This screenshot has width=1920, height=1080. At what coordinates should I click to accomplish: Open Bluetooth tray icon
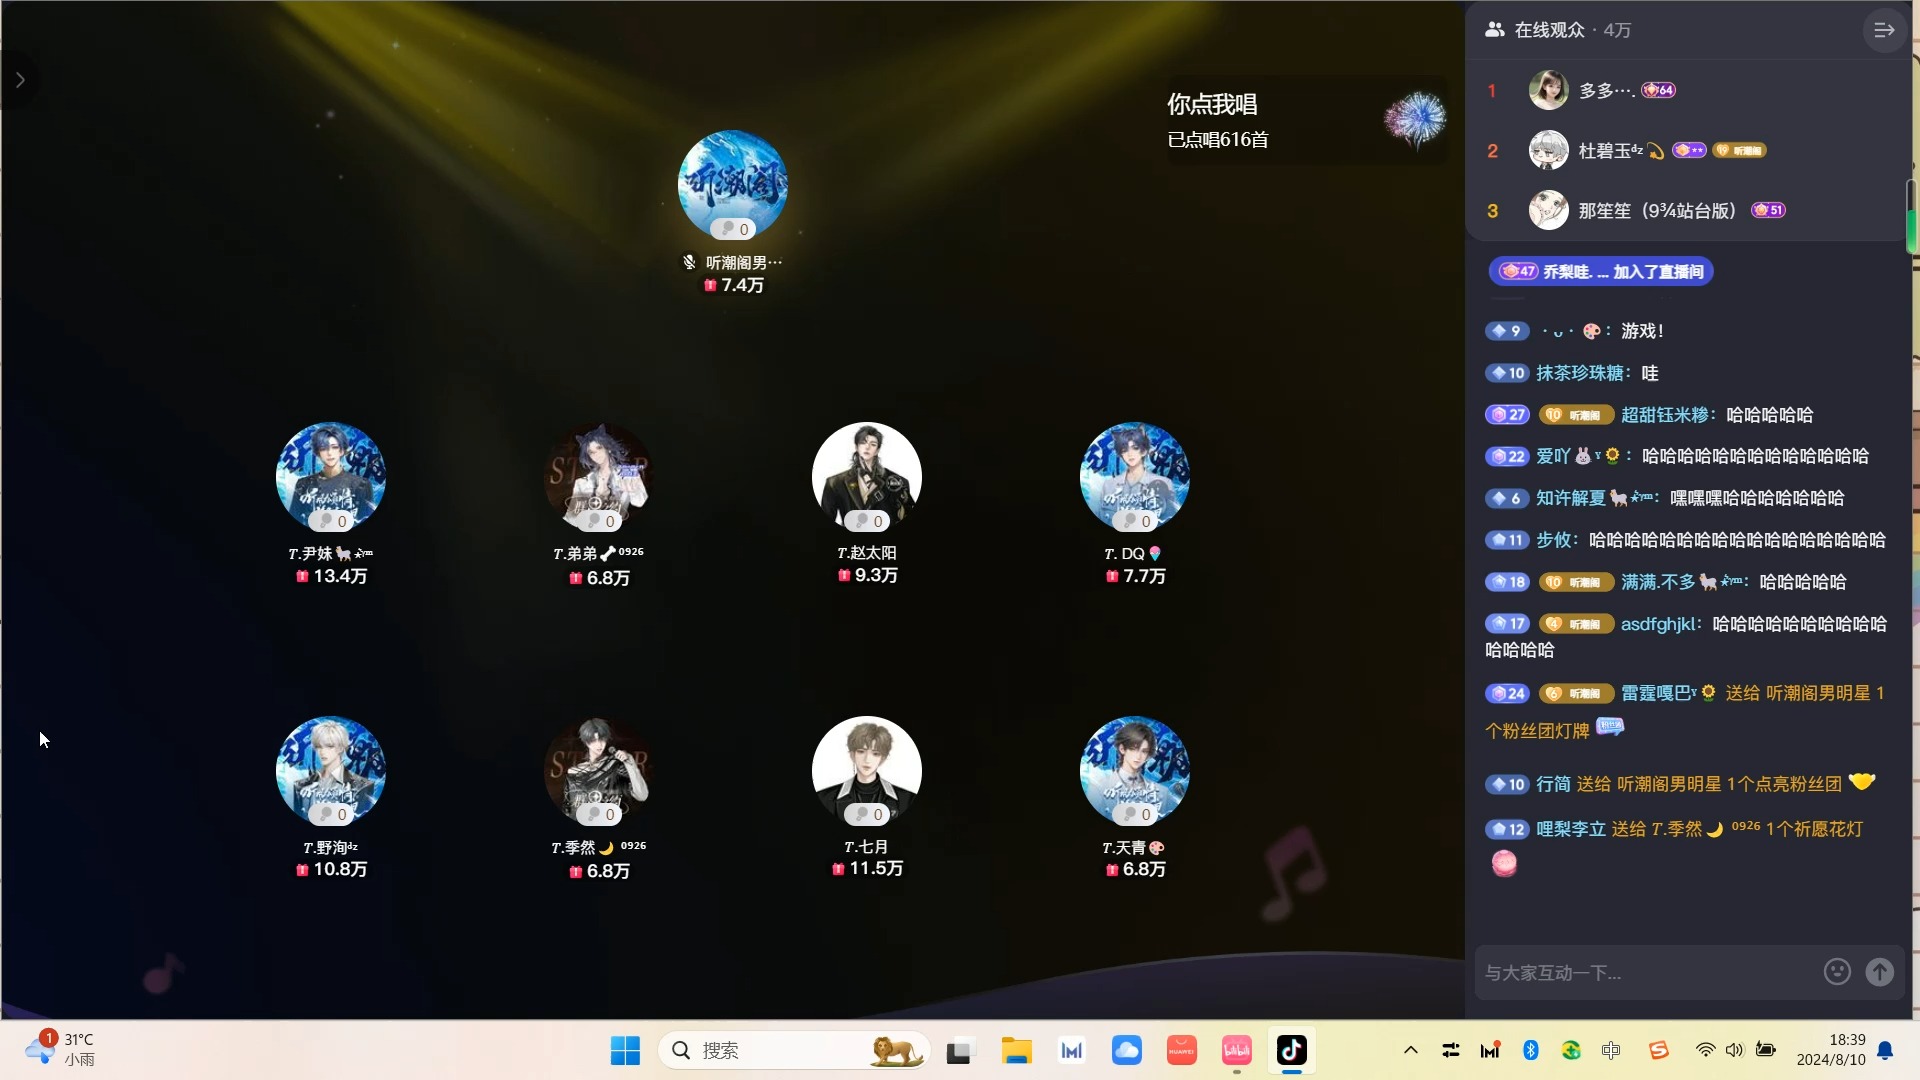pos(1531,1050)
